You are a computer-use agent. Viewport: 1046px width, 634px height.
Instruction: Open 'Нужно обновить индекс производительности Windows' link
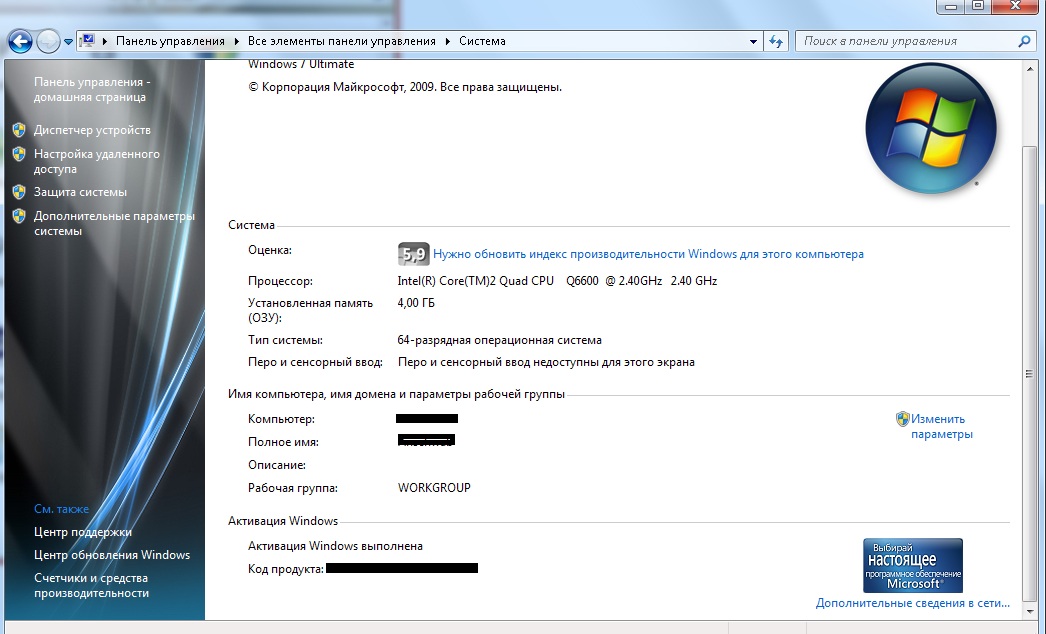pos(648,254)
